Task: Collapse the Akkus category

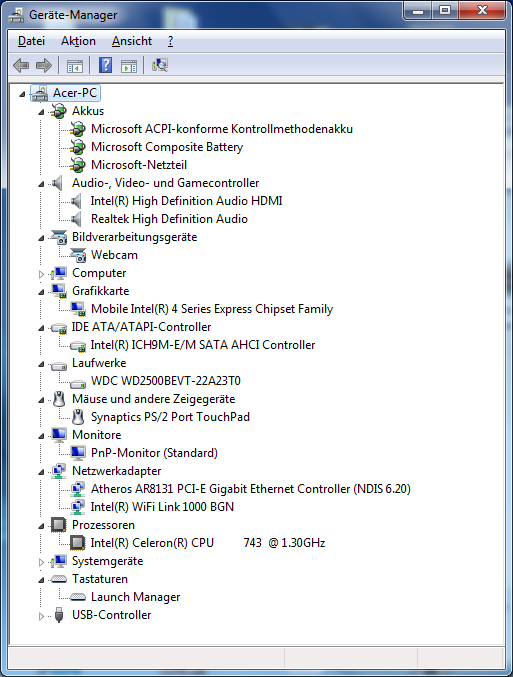Action: pos(41,112)
